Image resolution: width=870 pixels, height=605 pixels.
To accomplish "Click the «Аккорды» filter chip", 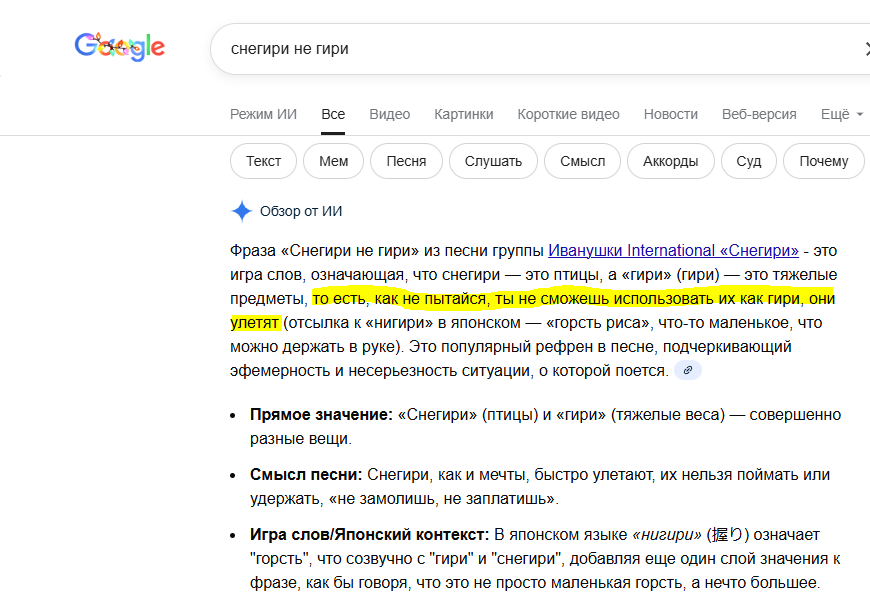I will 670,161.
